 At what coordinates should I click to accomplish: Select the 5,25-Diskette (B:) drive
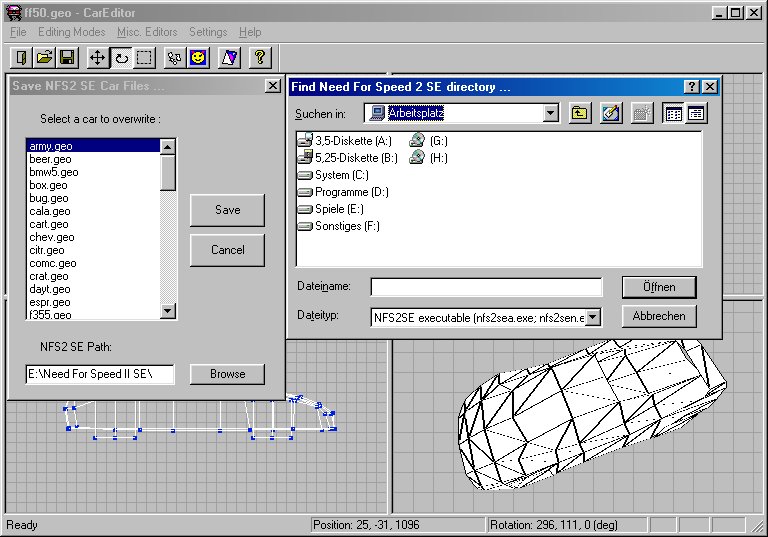(x=348, y=158)
